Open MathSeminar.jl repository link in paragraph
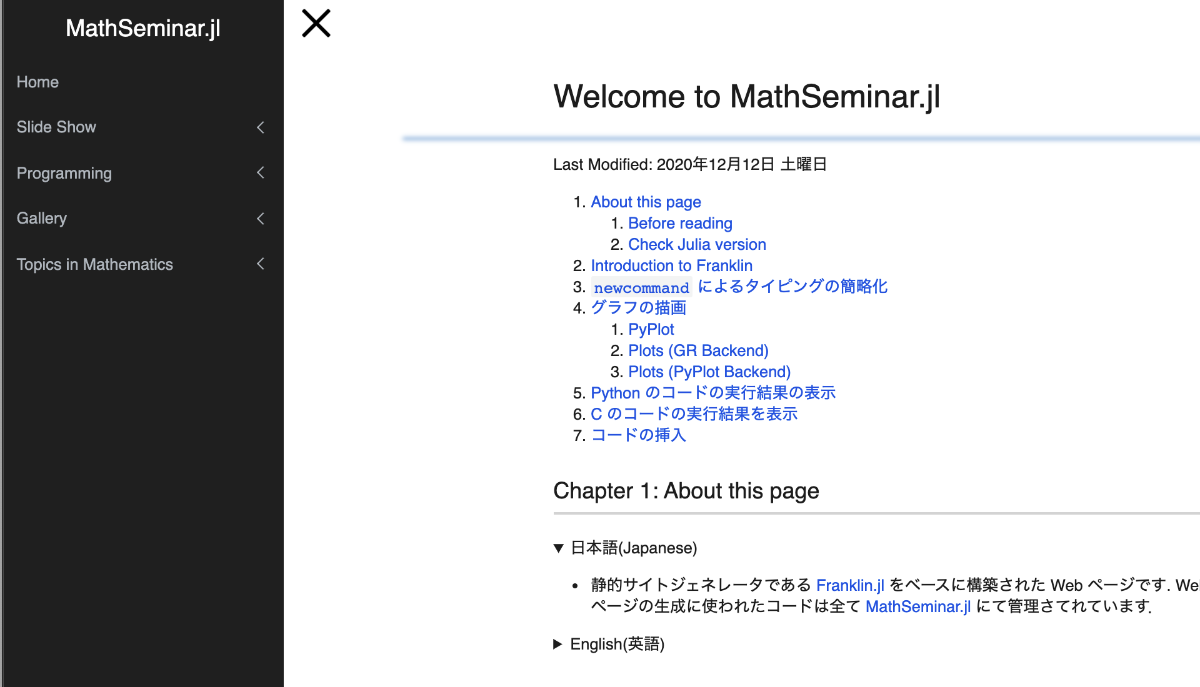Image resolution: width=1200 pixels, height=687 pixels. [918, 606]
